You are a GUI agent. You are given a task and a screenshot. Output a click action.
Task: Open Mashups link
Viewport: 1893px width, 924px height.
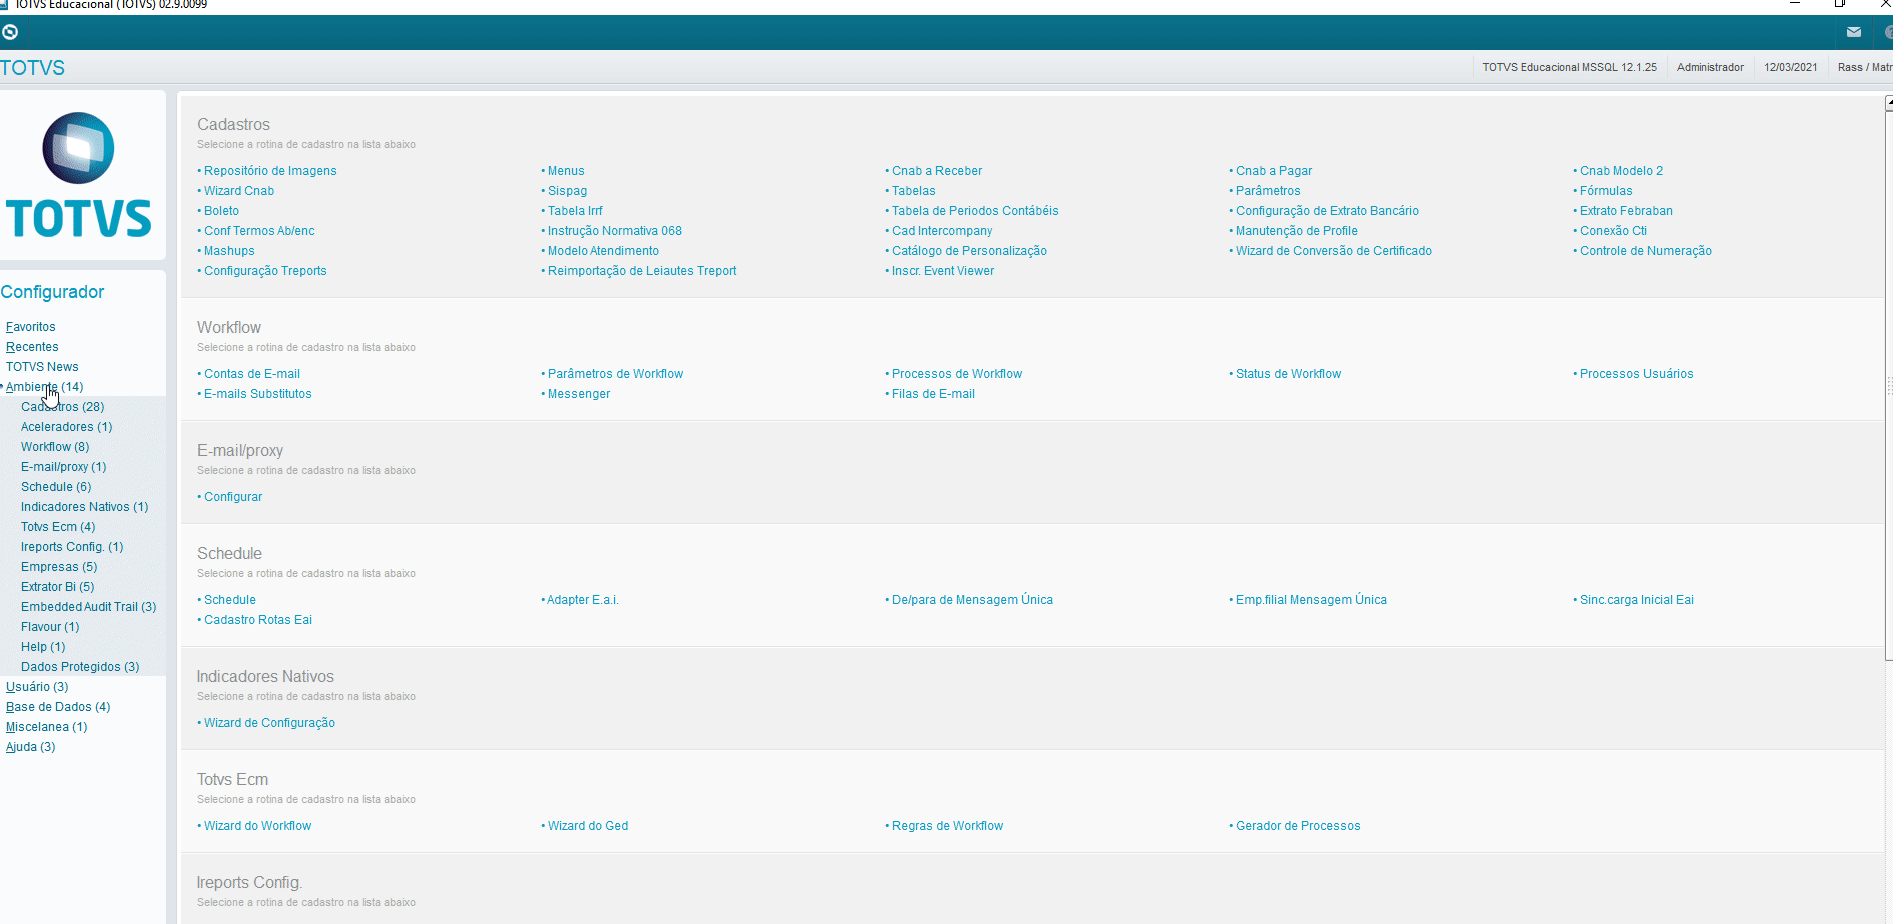tap(229, 251)
